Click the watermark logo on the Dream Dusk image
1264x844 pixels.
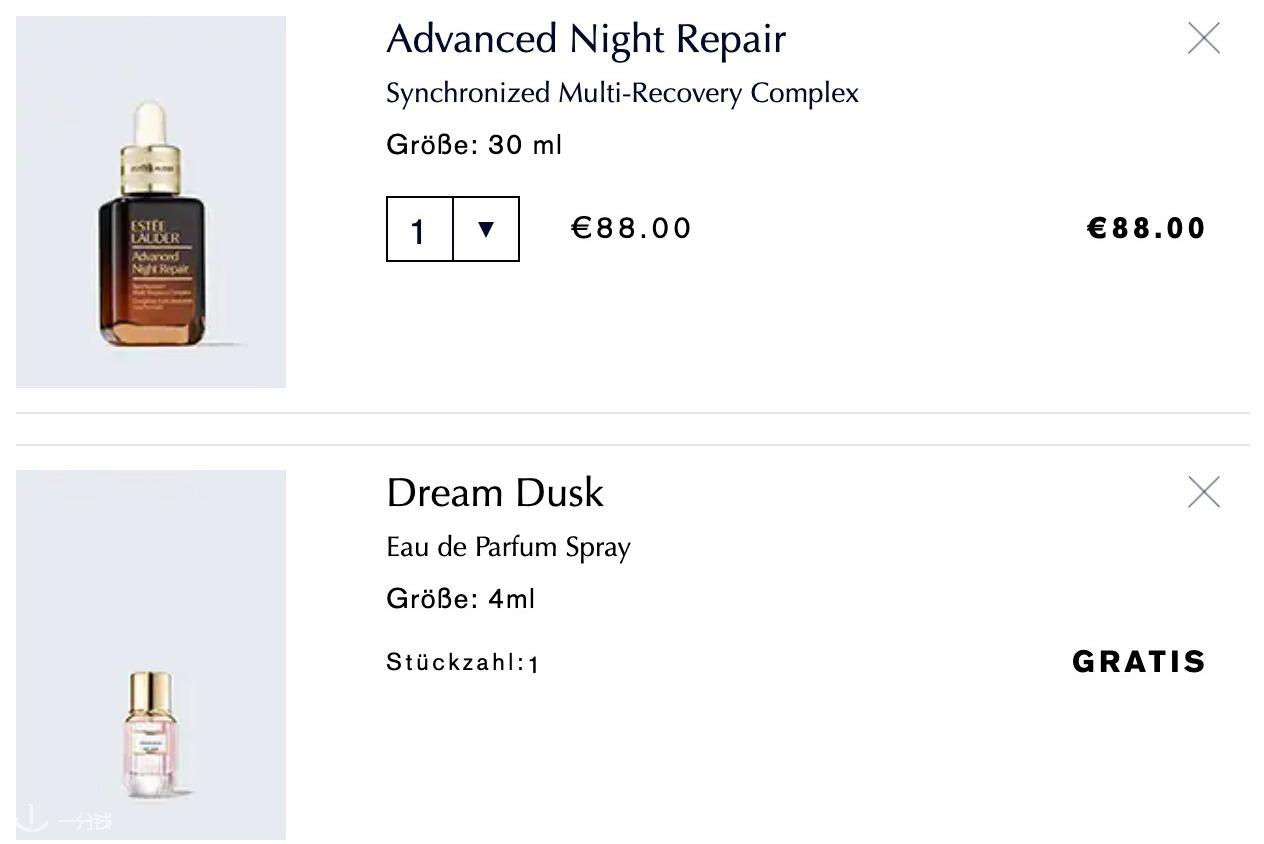(x=65, y=820)
